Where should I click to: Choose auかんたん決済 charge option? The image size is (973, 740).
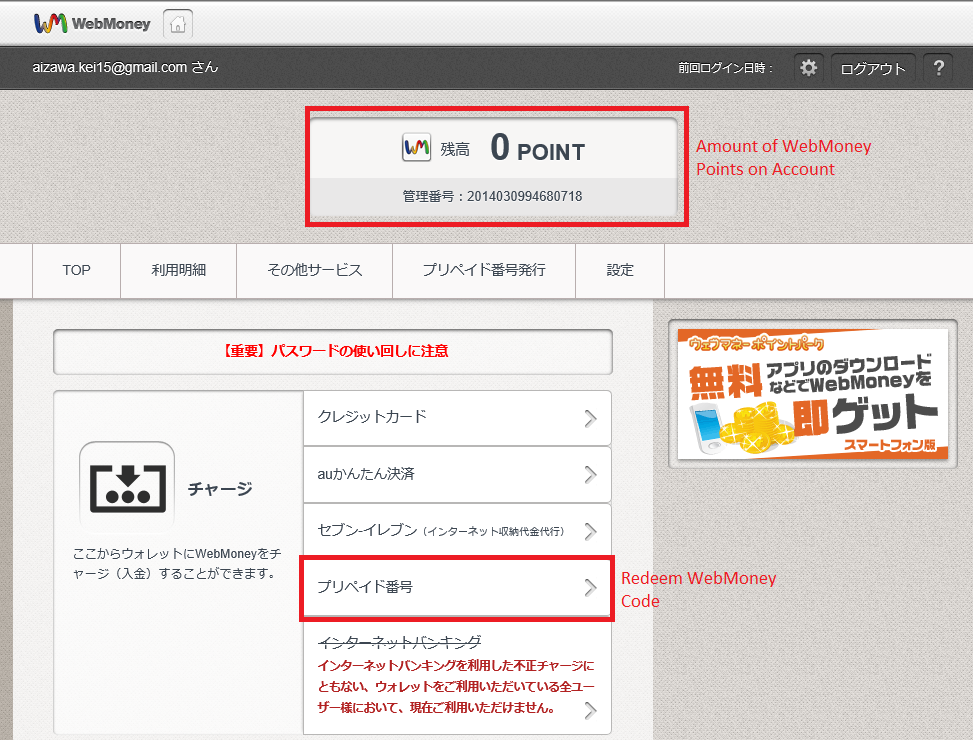coord(457,475)
